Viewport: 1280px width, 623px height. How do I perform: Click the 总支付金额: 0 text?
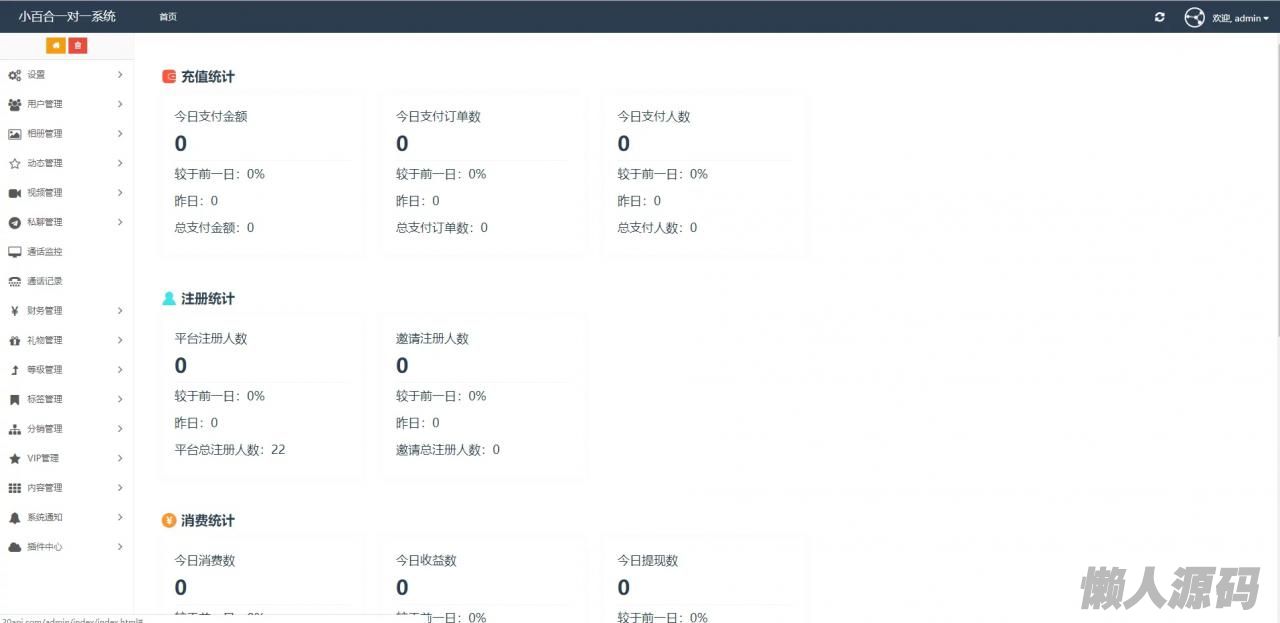click(x=214, y=228)
